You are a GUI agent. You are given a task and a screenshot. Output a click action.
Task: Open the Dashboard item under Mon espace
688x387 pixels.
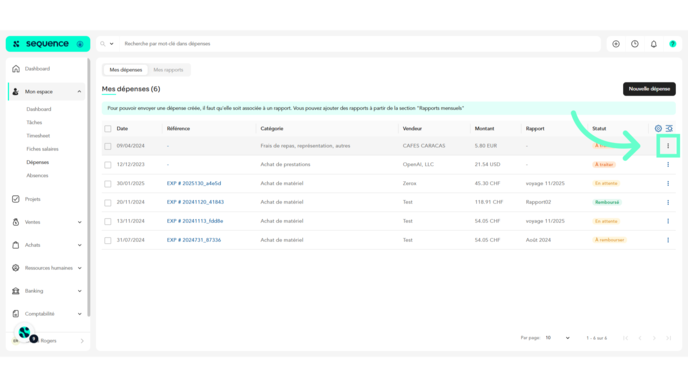point(39,109)
